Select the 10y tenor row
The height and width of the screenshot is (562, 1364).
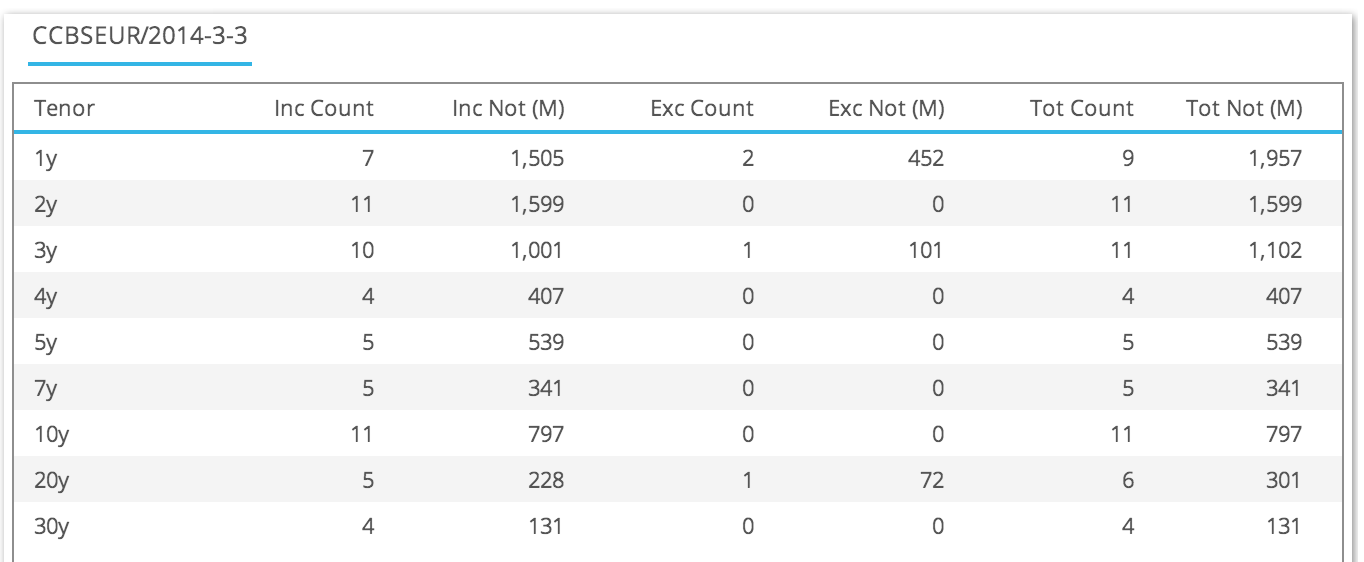tap(677, 434)
